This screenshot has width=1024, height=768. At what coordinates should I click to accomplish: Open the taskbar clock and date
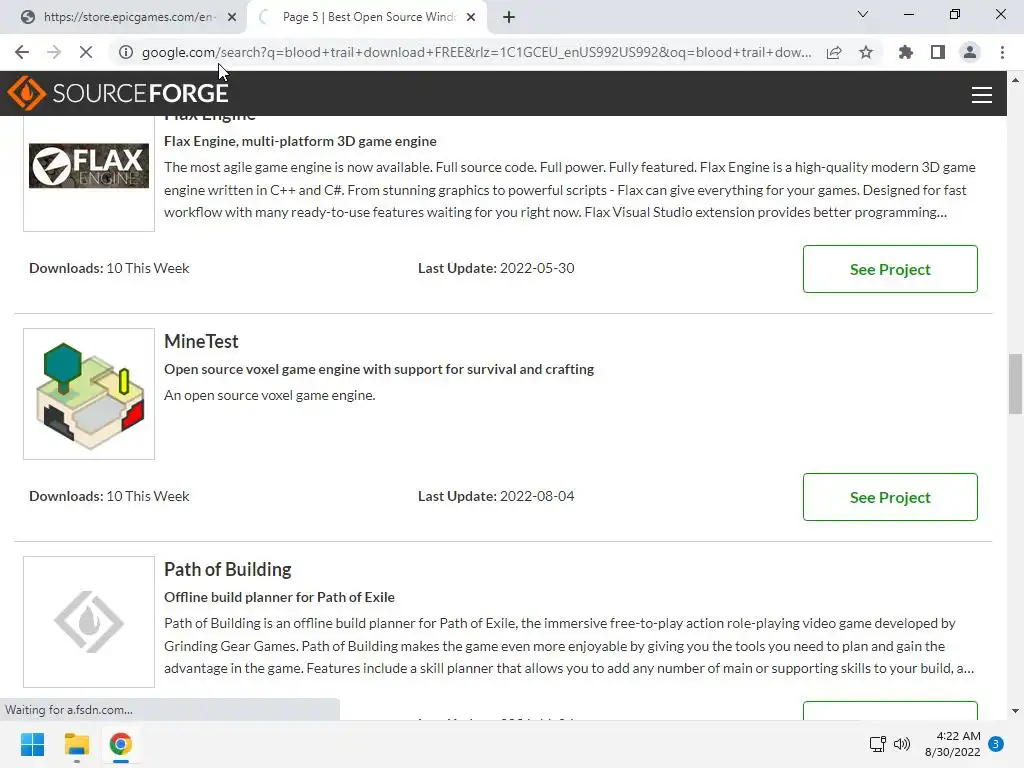(953, 744)
